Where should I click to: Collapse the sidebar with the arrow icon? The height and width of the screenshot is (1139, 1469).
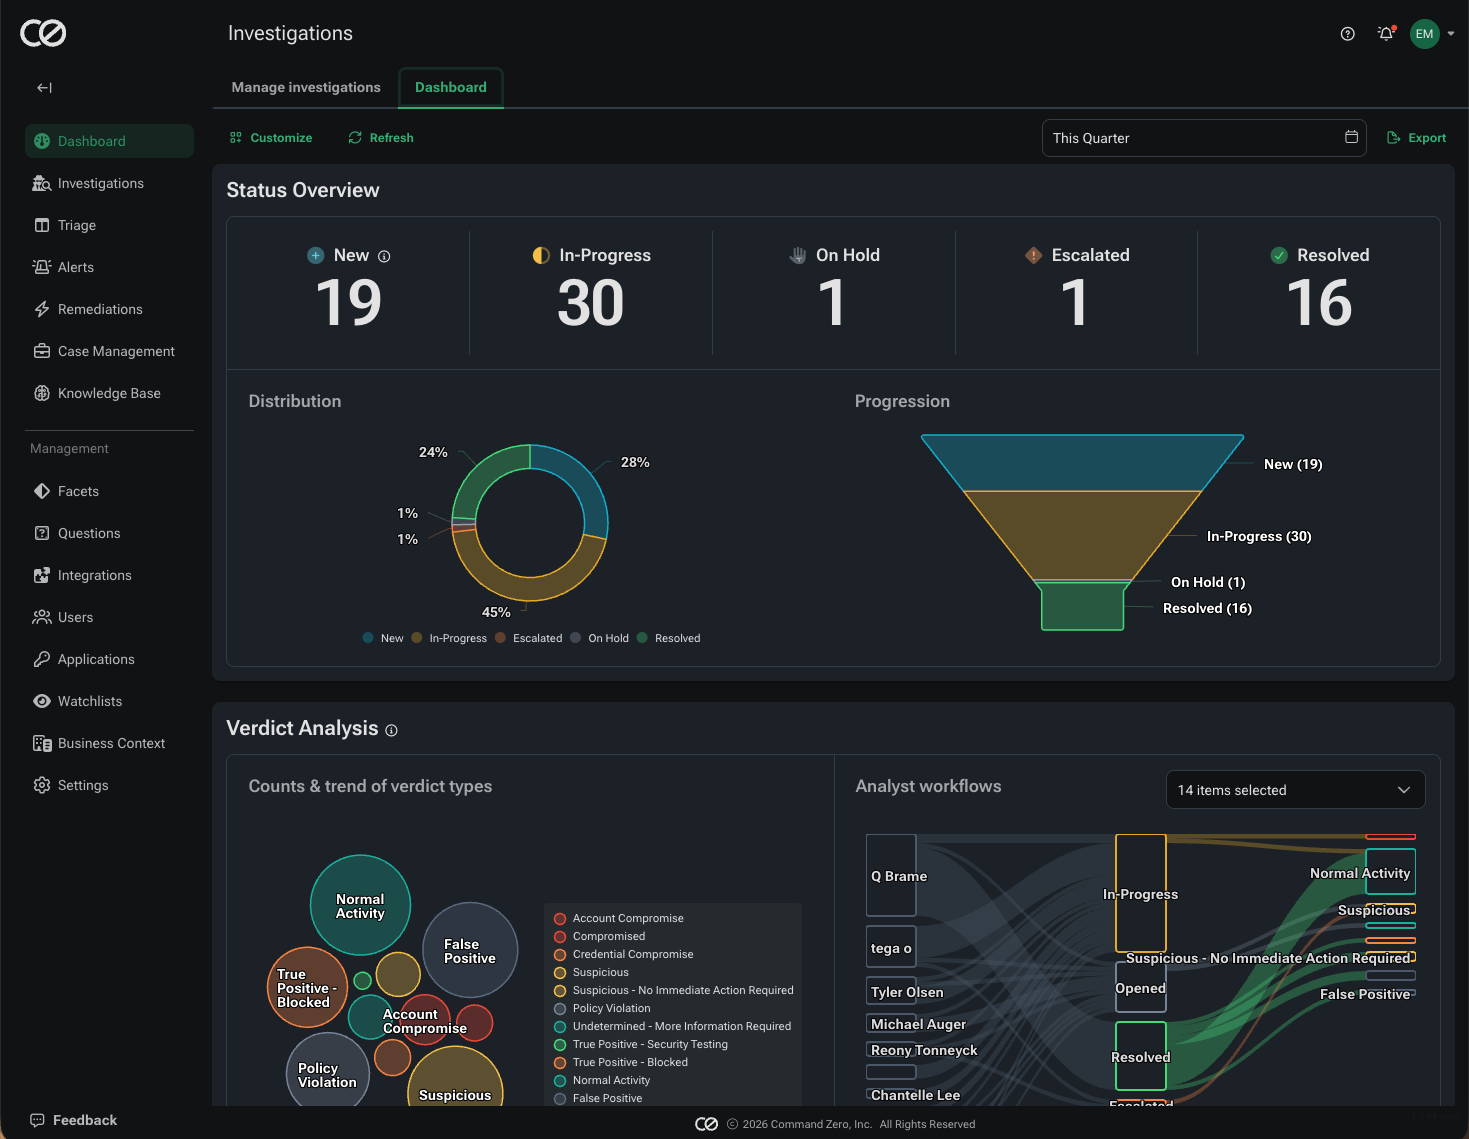point(44,88)
